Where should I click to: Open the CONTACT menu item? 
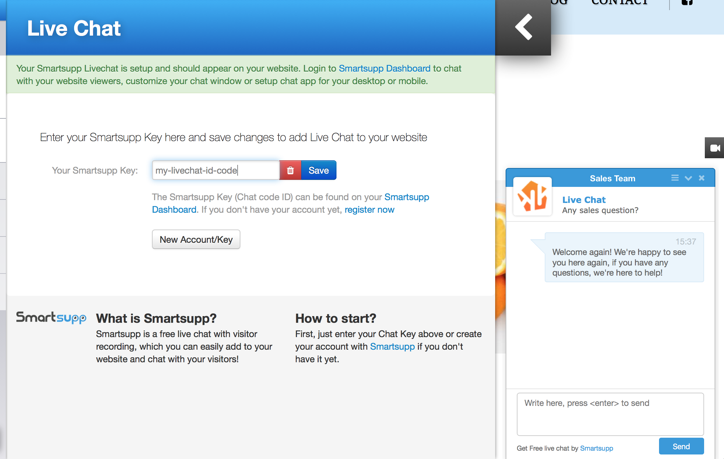[619, 3]
